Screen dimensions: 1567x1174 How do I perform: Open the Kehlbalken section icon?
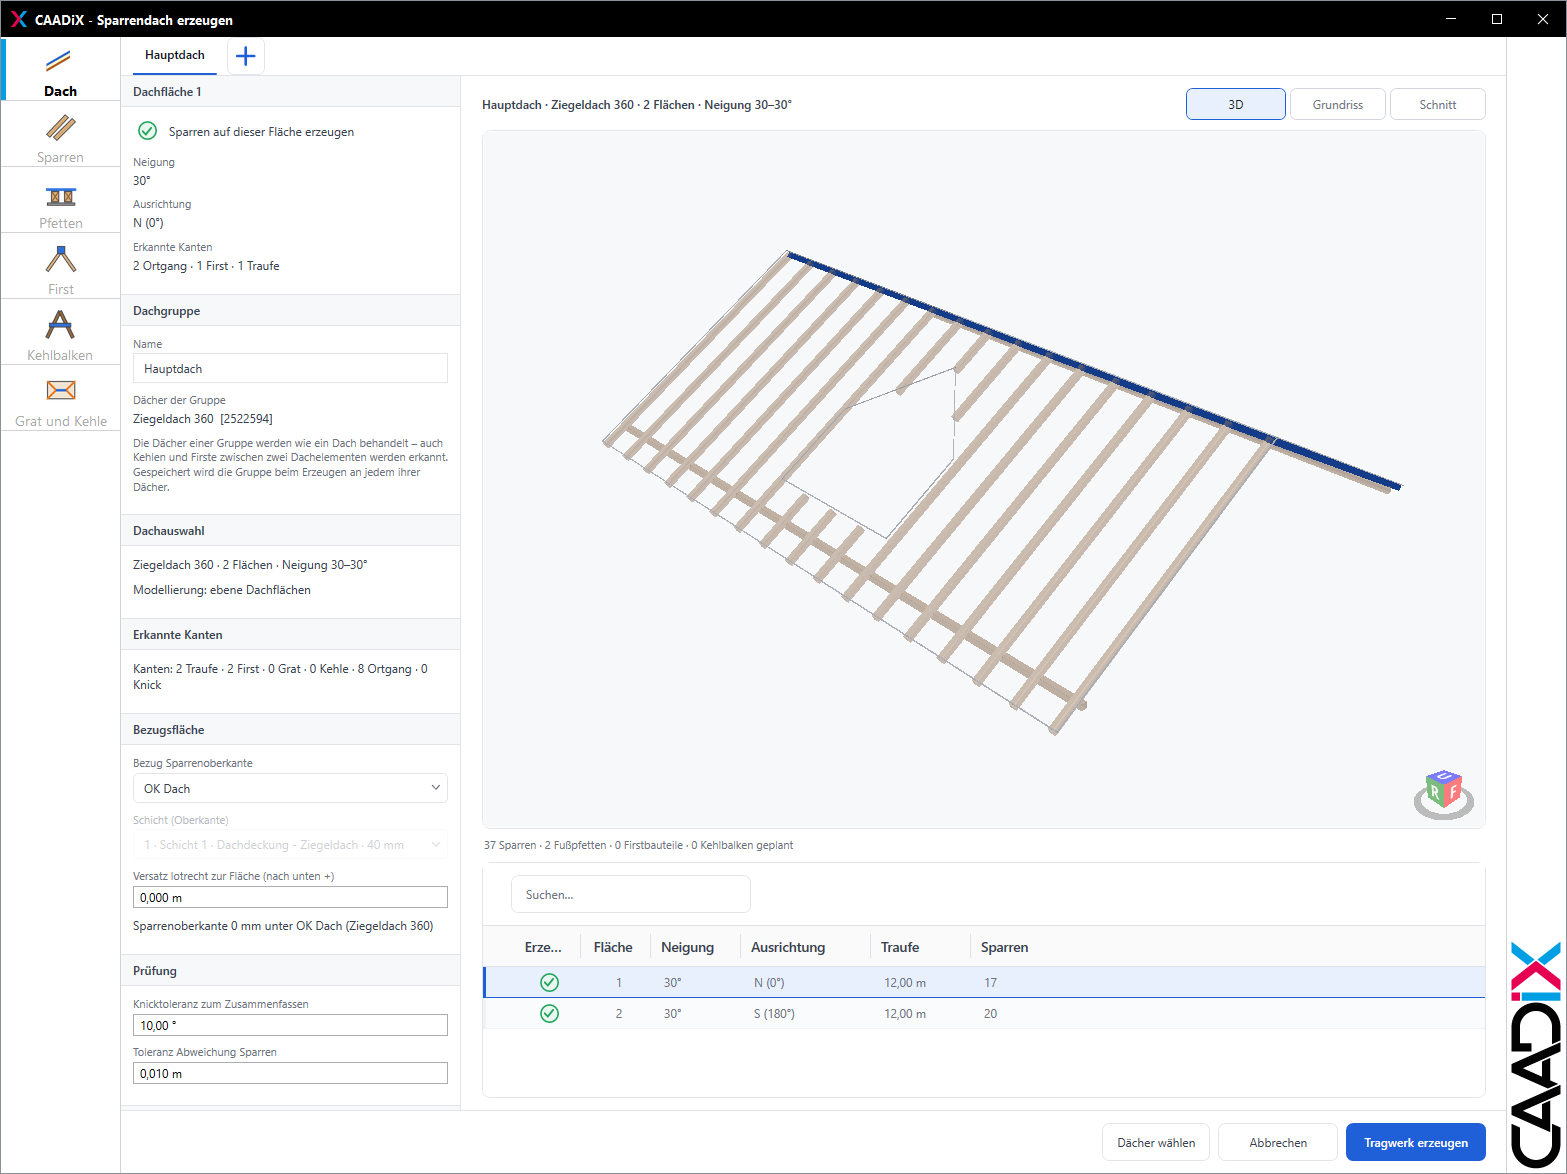(60, 325)
